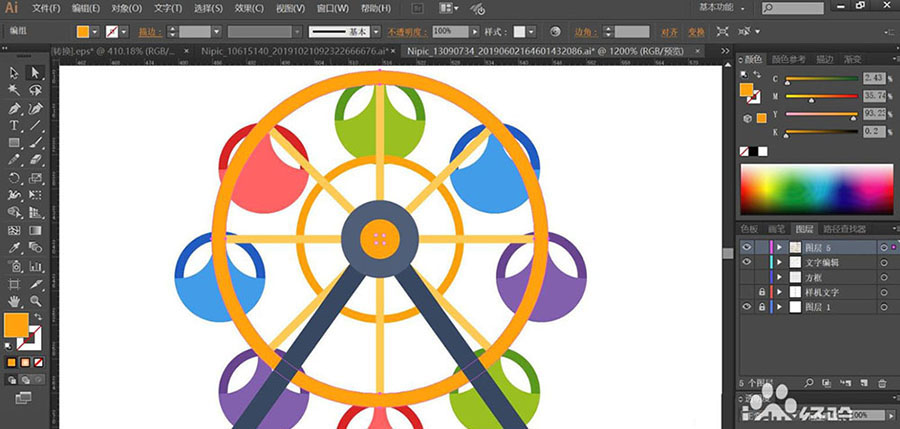Image resolution: width=900 pixels, height=429 pixels.
Task: Click the create new layer icon
Action: 863,383
